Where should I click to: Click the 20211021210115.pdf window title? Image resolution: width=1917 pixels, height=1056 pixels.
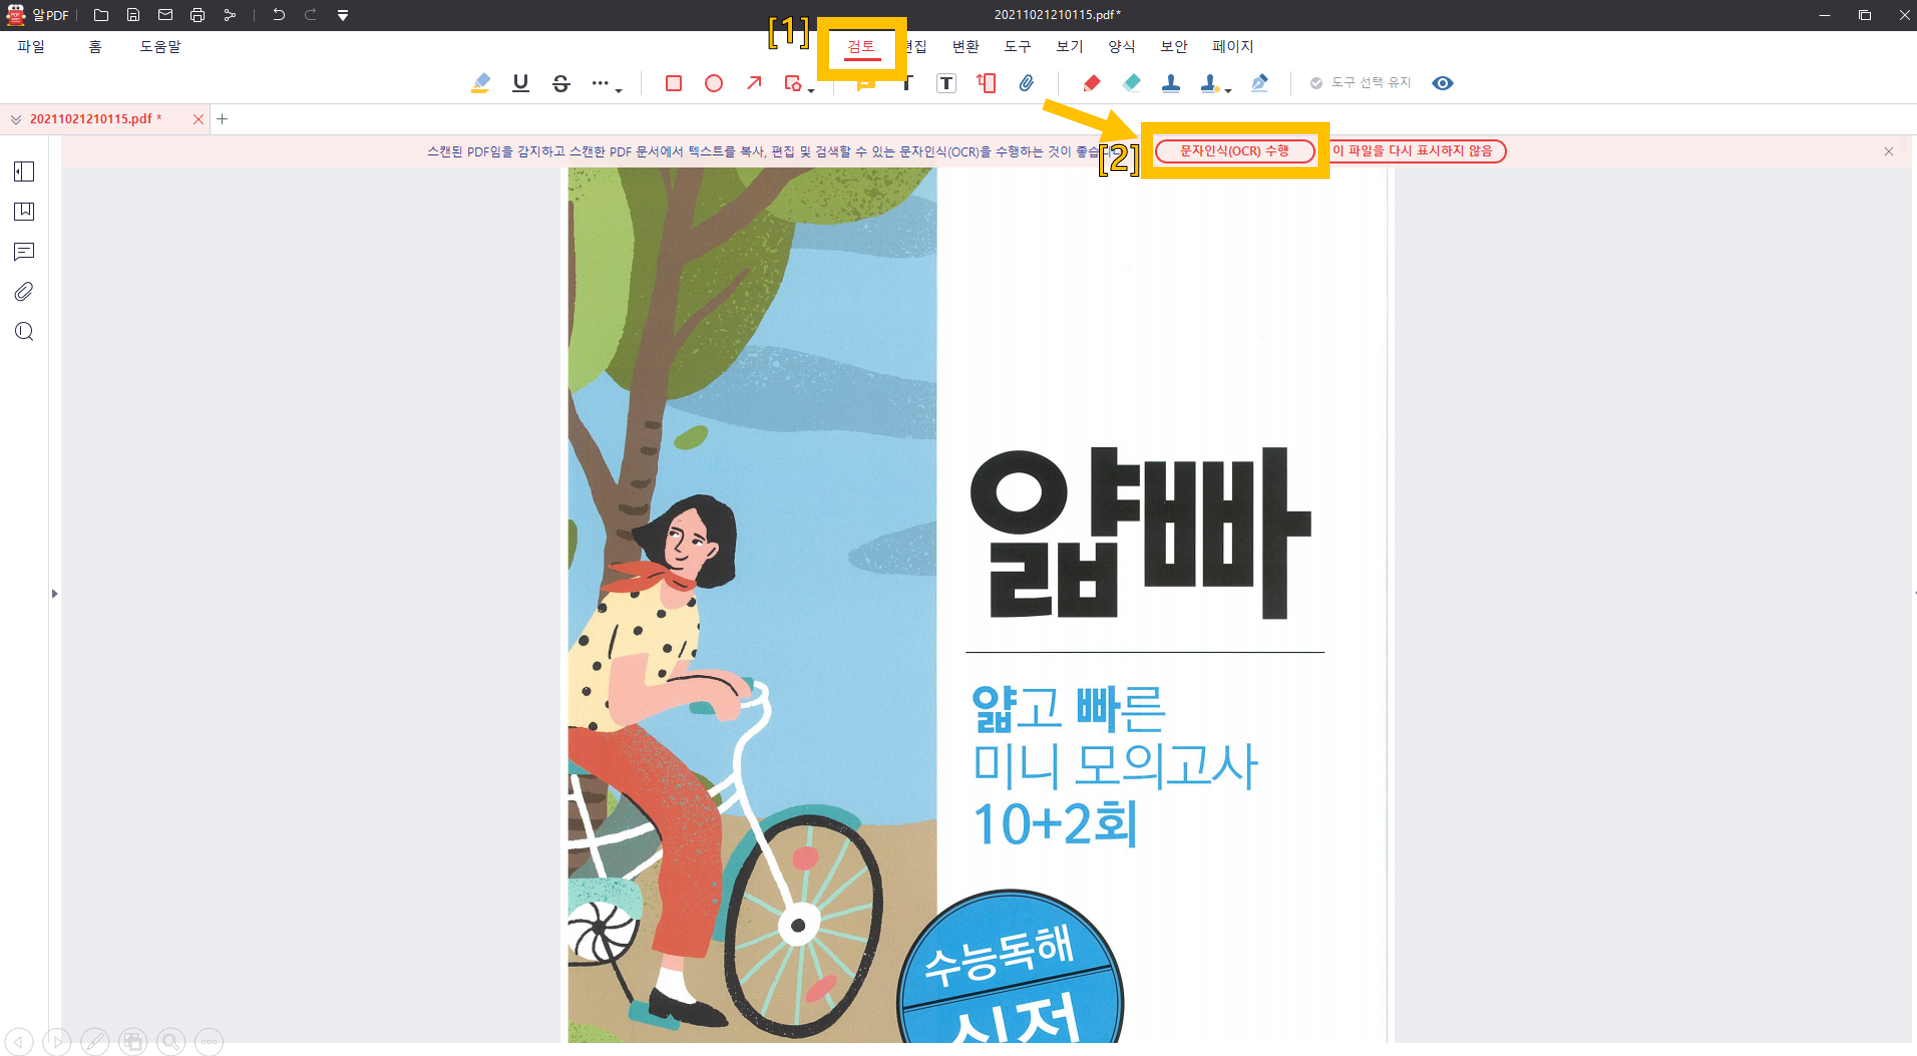point(1057,15)
